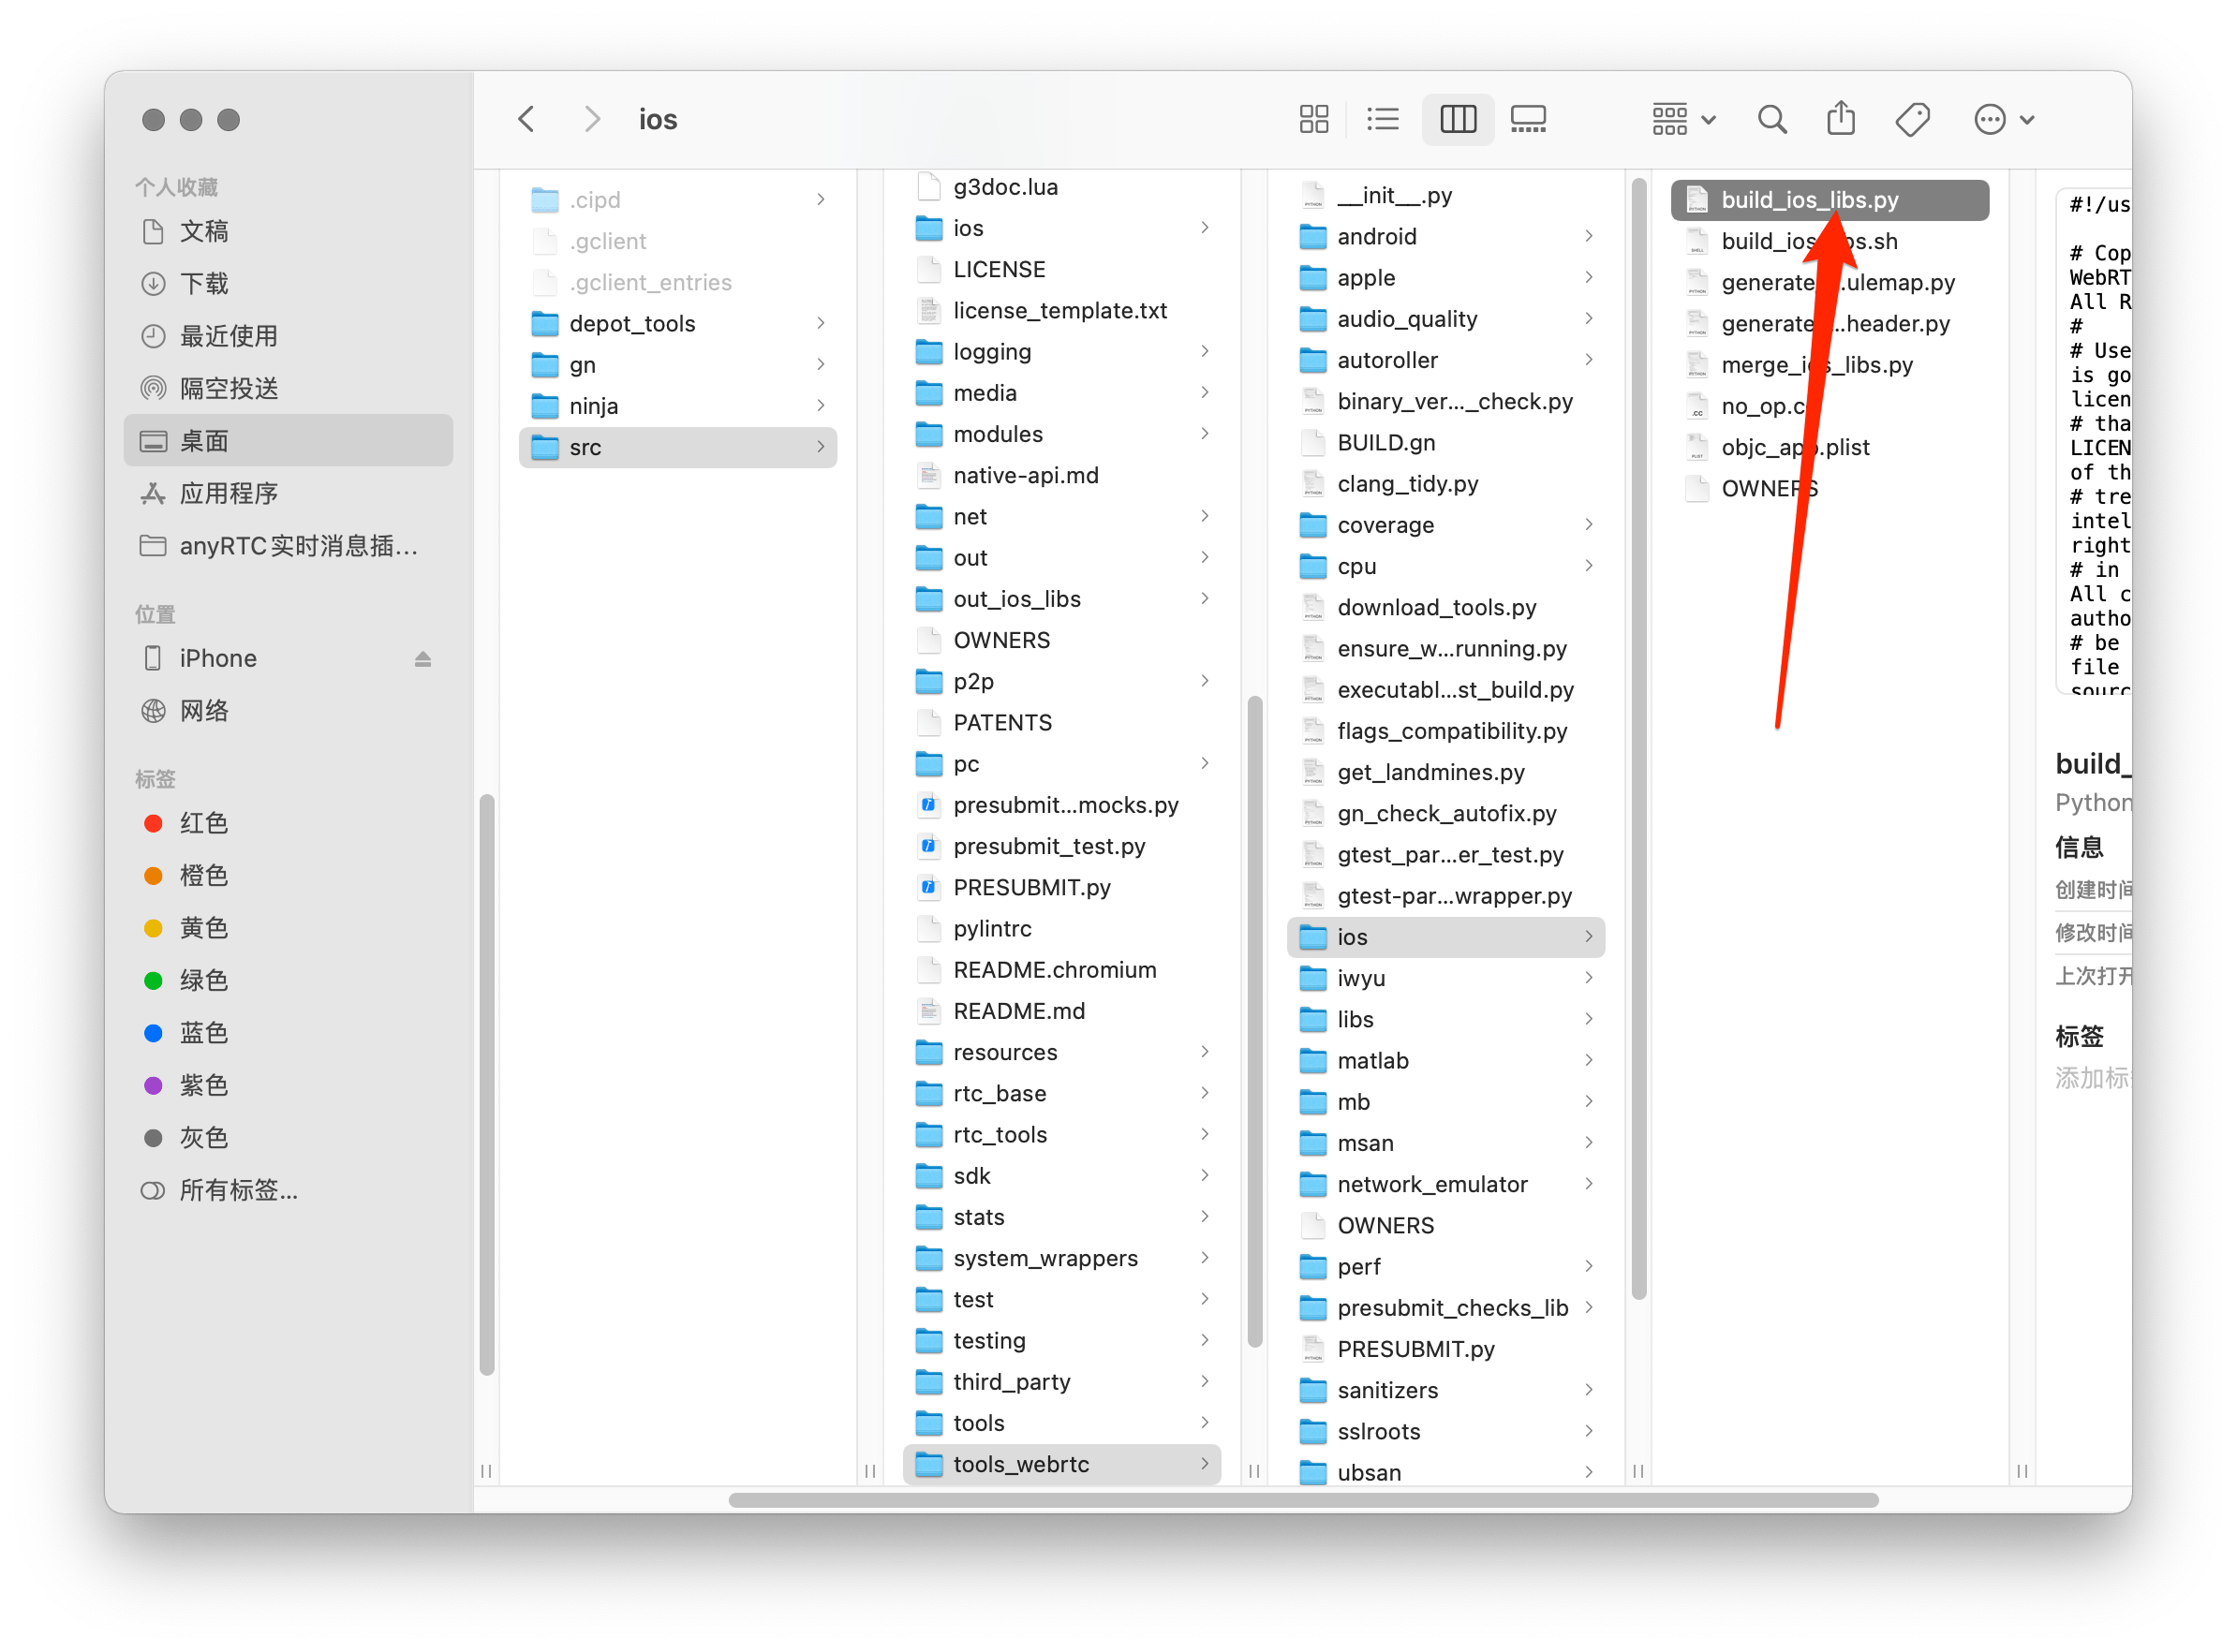The image size is (2237, 1652).
Task: Open the group-by dropdown in the toolbar
Action: pyautogui.click(x=1682, y=118)
